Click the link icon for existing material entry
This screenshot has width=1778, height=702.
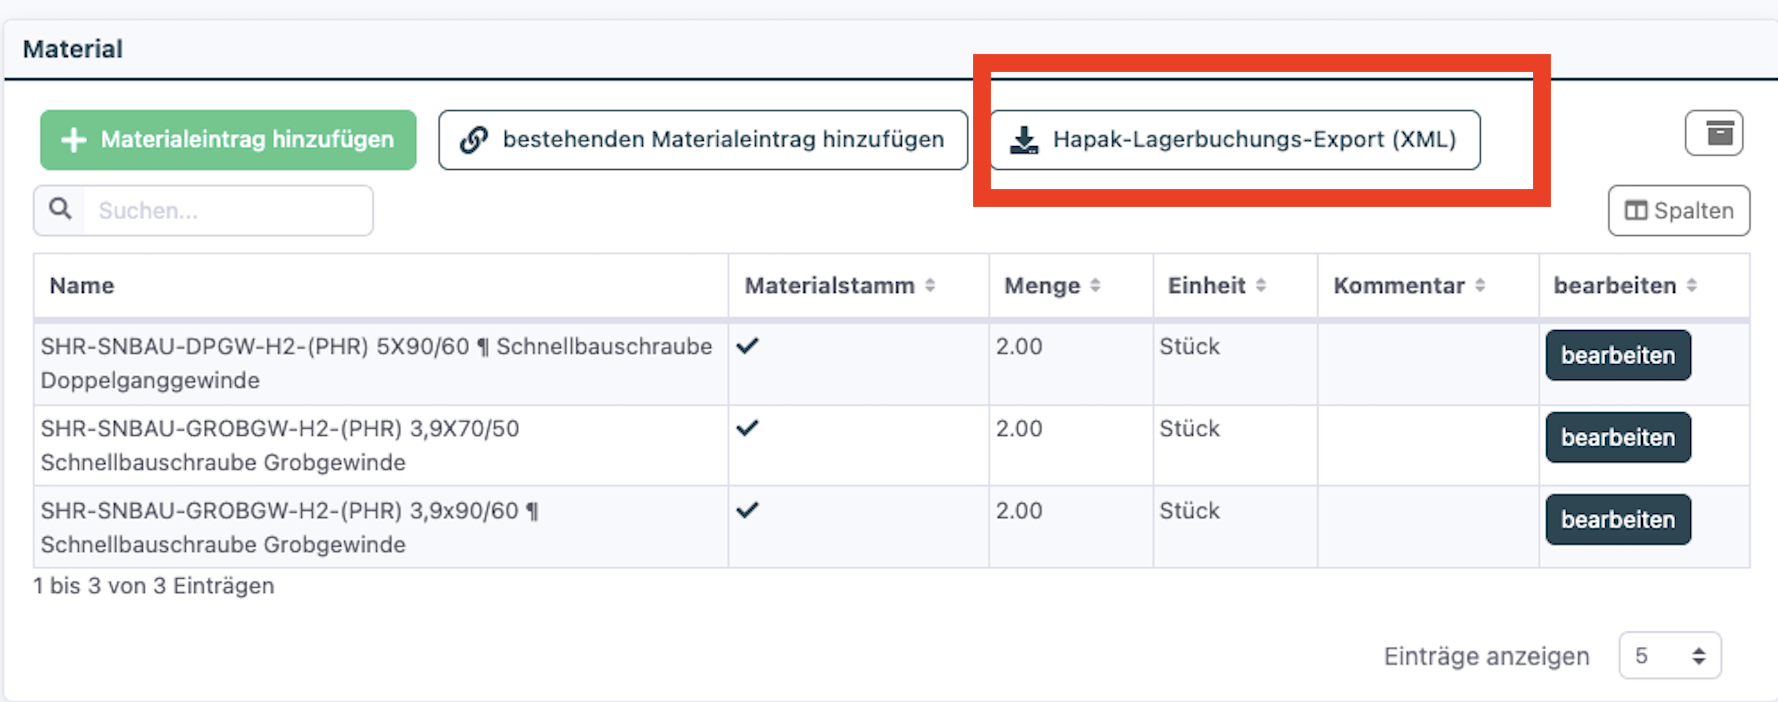tap(474, 140)
